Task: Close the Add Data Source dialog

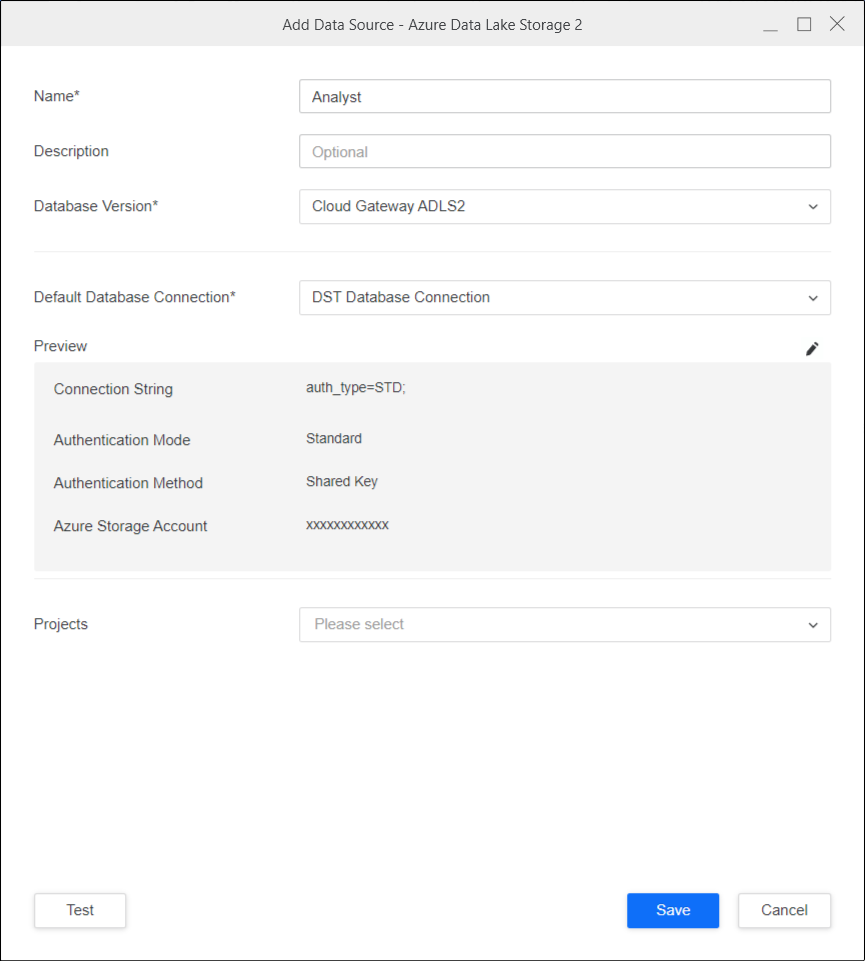Action: [x=837, y=25]
